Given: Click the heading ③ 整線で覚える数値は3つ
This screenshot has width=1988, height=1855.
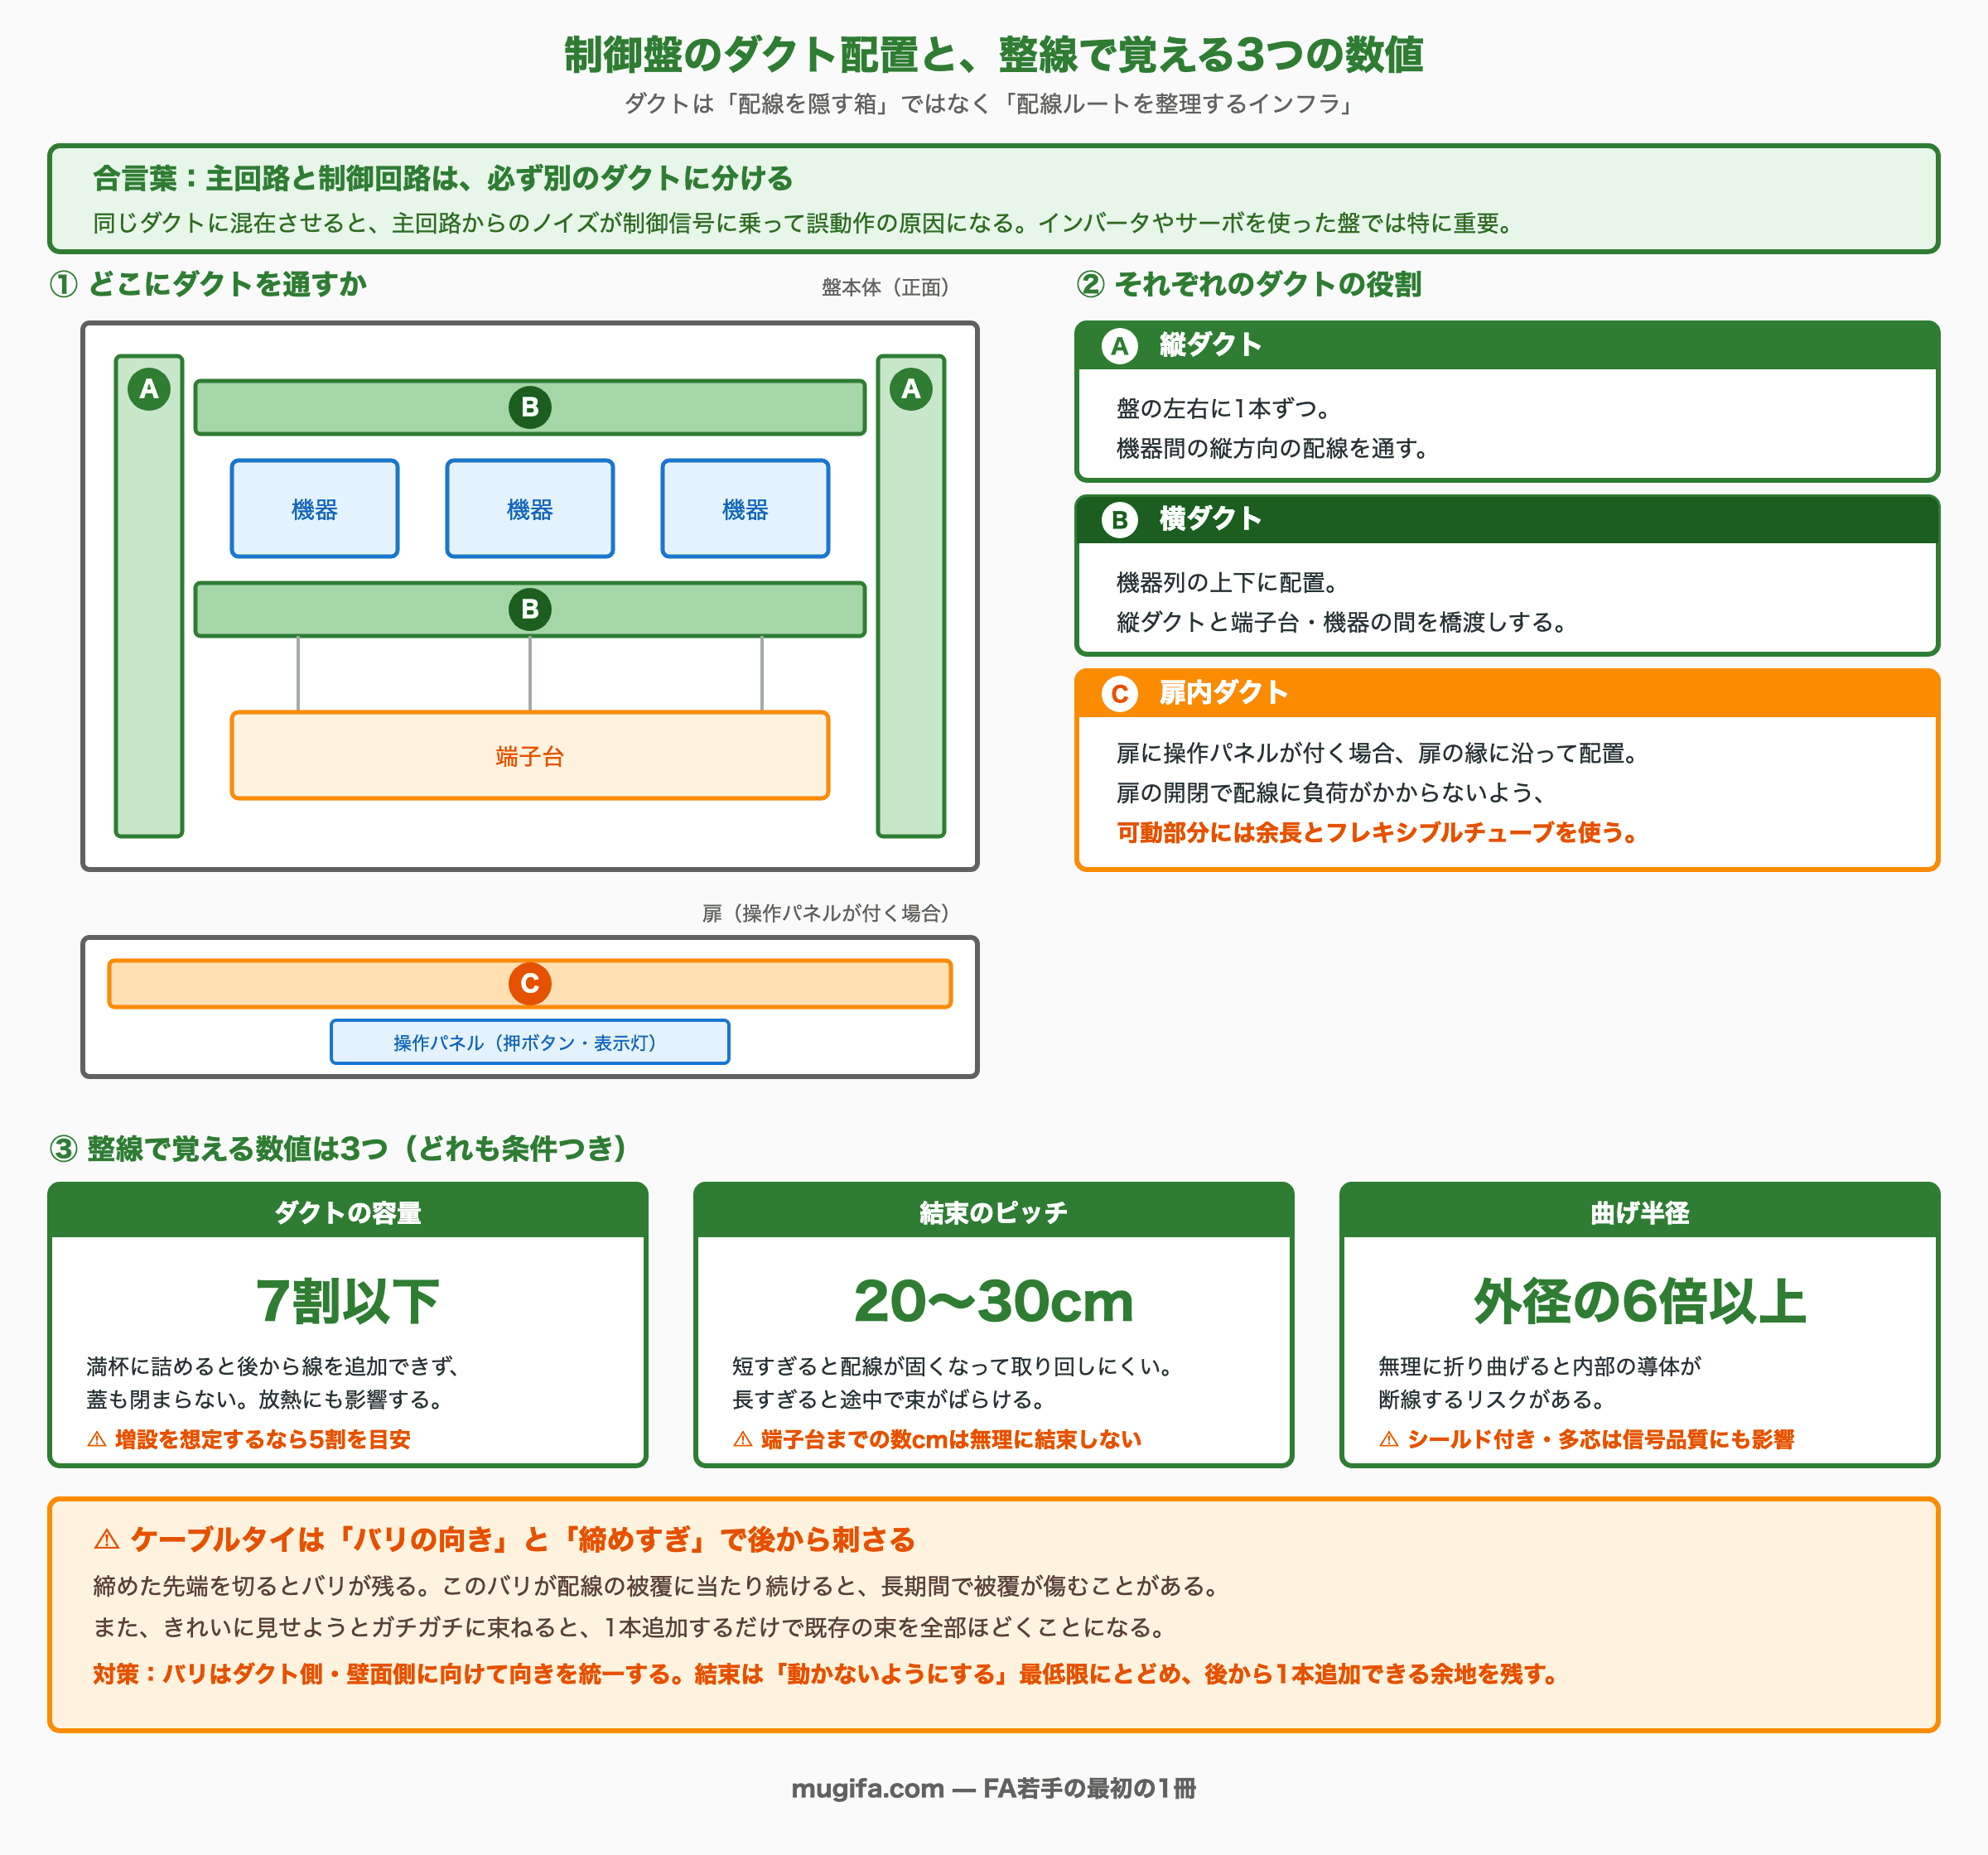Looking at the screenshot, I should (341, 1148).
